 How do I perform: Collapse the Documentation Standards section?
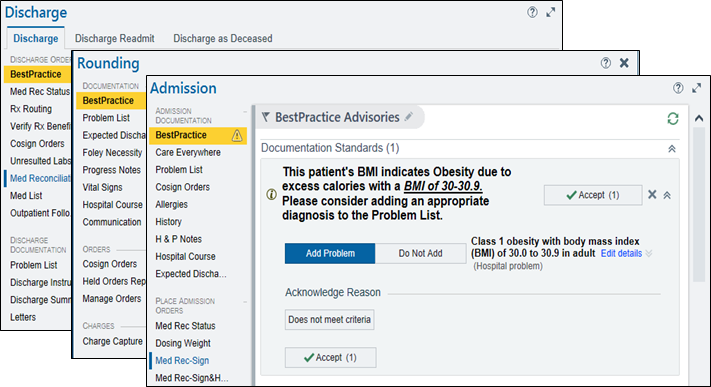[x=672, y=148]
